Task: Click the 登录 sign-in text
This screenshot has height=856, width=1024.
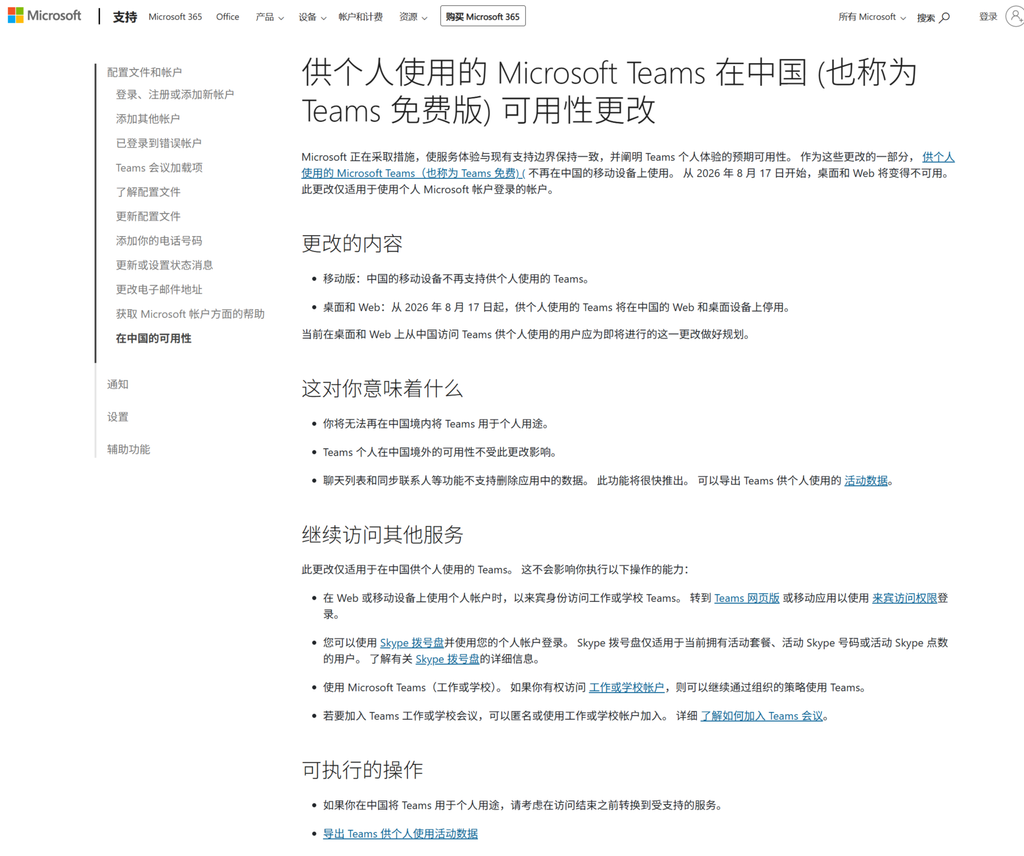Action: tap(988, 17)
